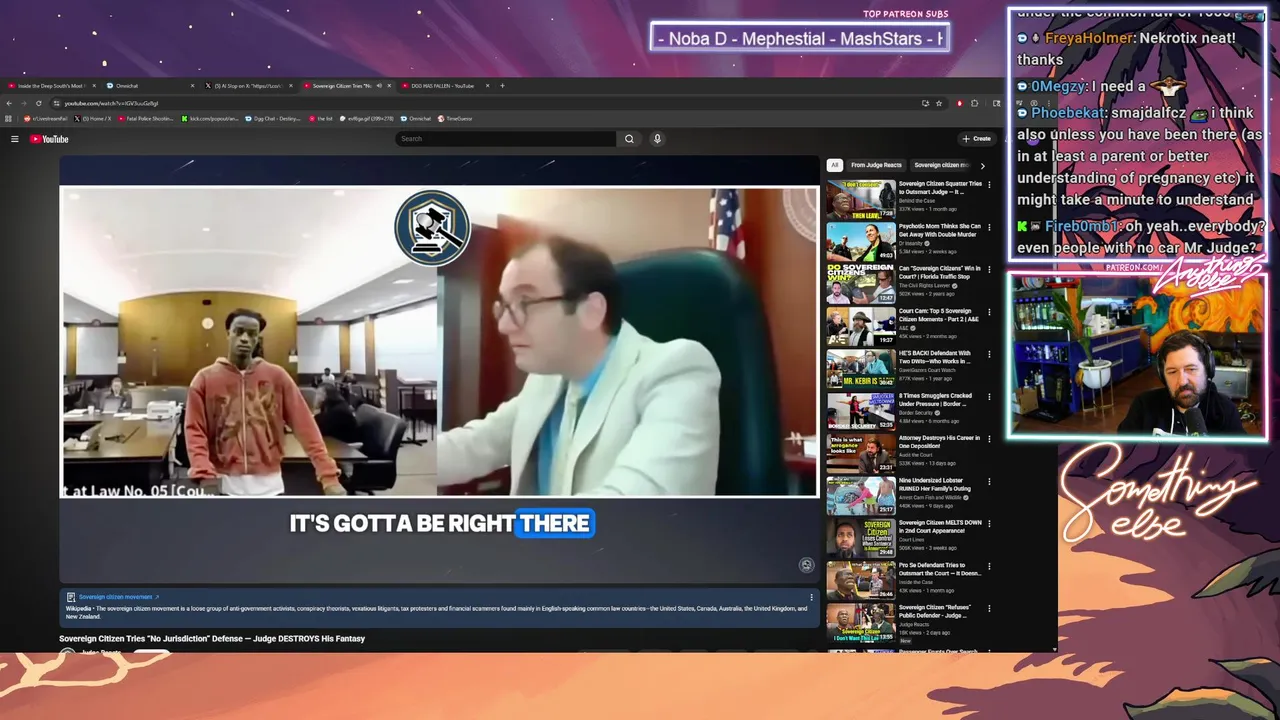Image resolution: width=1280 pixels, height=720 pixels.
Task: Open the Sovereign Citizen Squatter video thumbnail
Action: [x=860, y=199]
